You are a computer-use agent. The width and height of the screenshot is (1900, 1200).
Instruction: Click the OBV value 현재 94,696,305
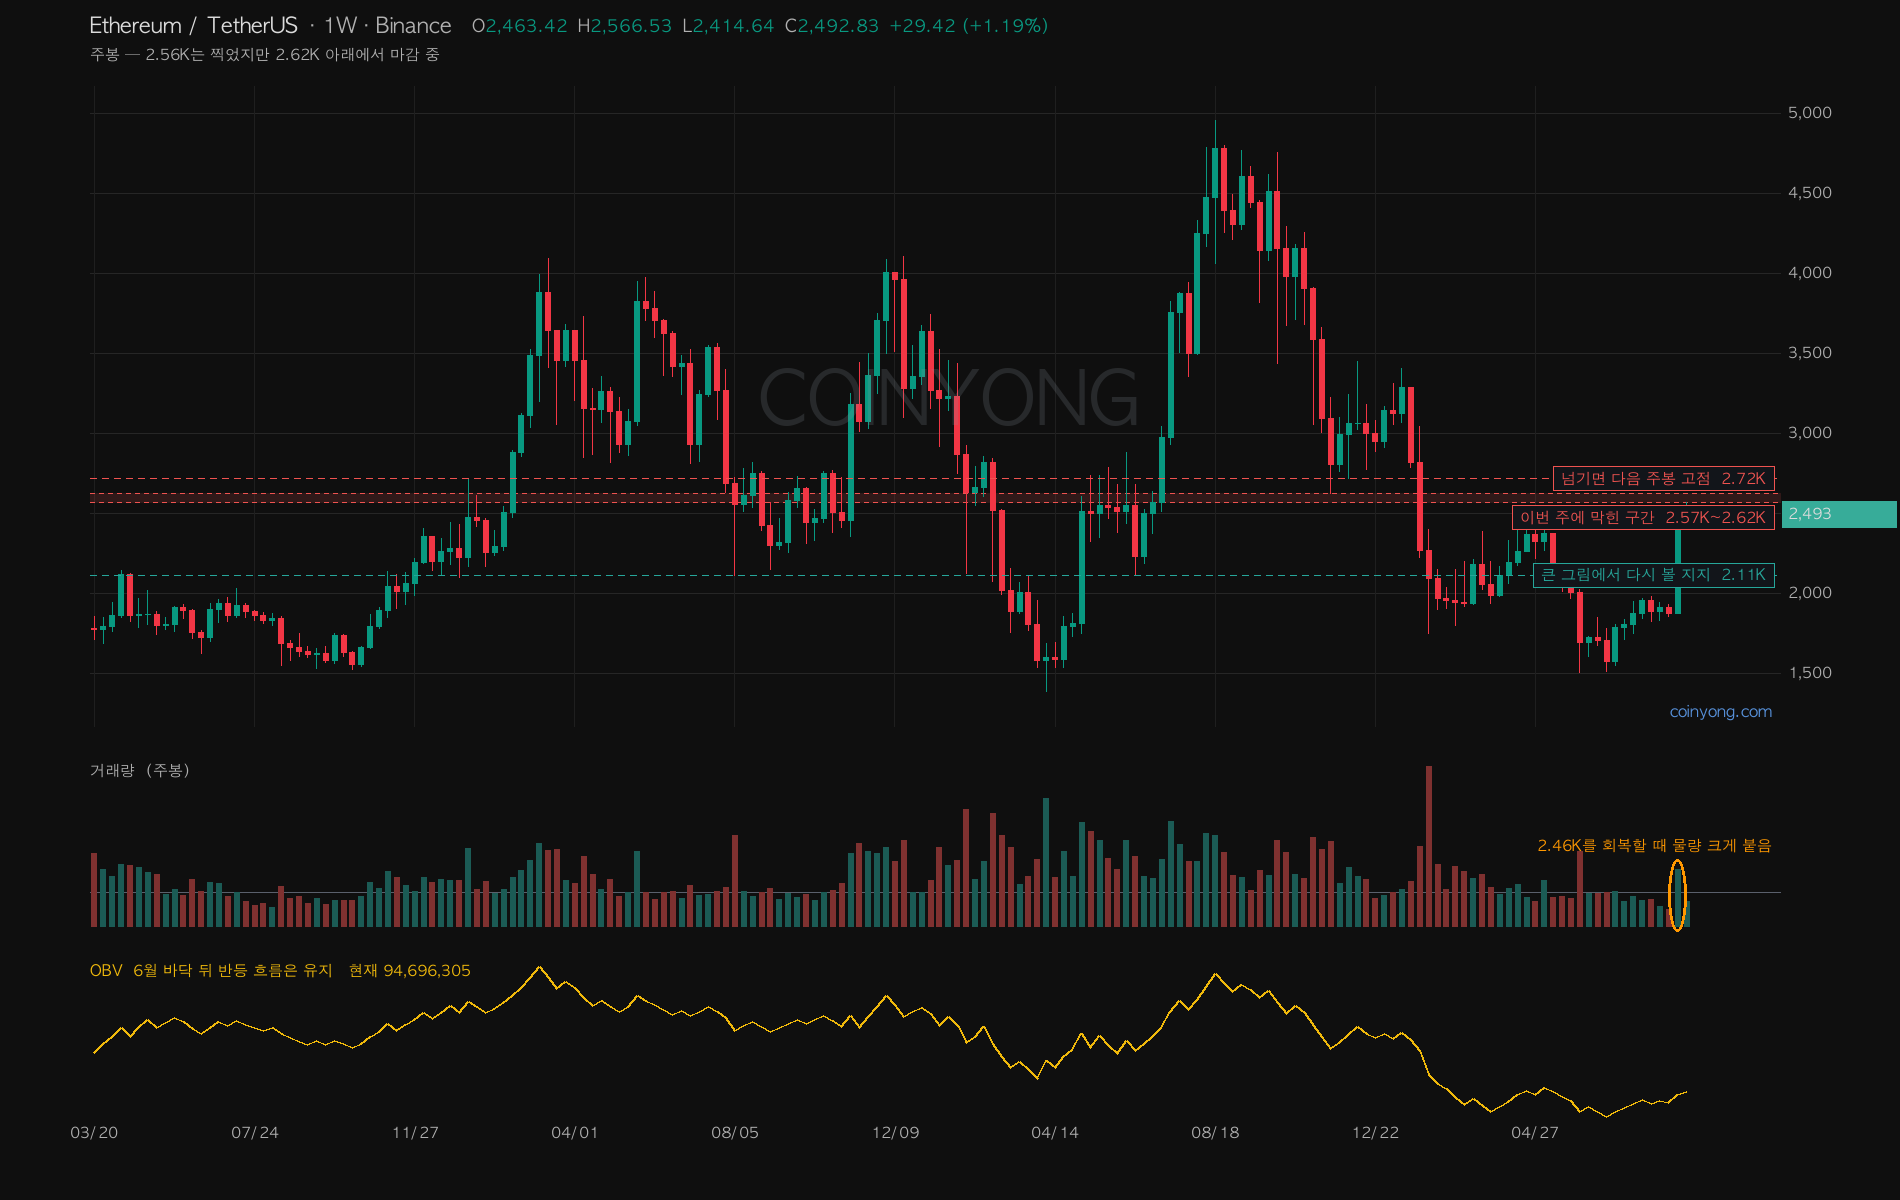pos(410,971)
